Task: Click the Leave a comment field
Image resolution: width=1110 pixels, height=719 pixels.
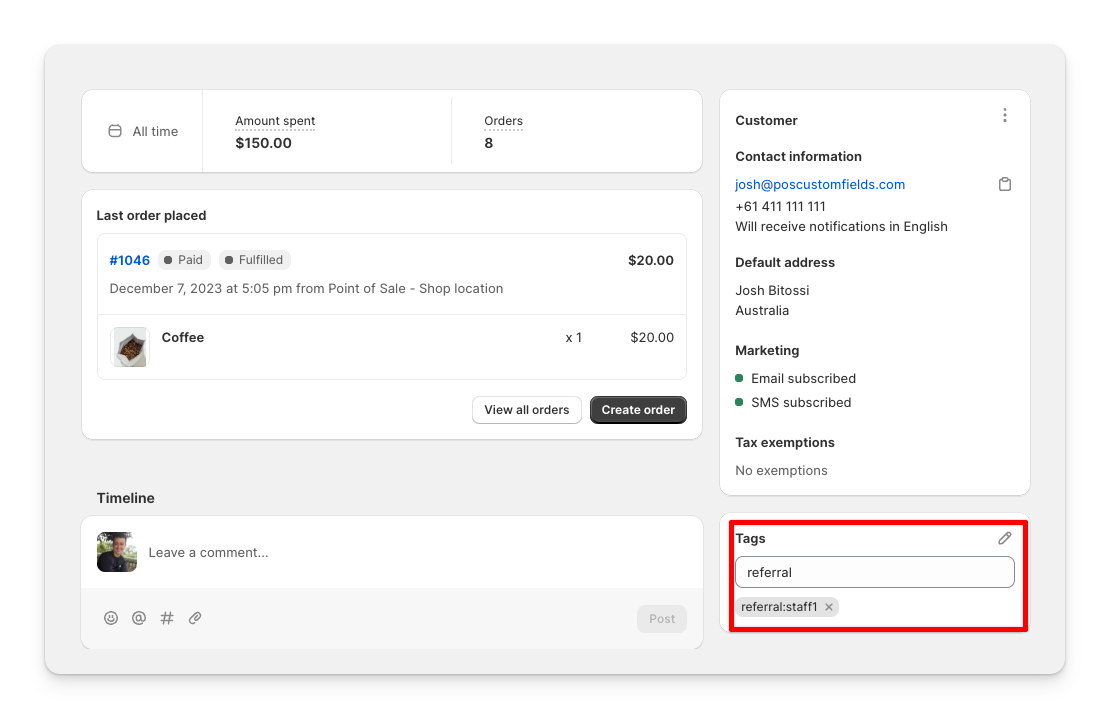Action: (x=300, y=552)
